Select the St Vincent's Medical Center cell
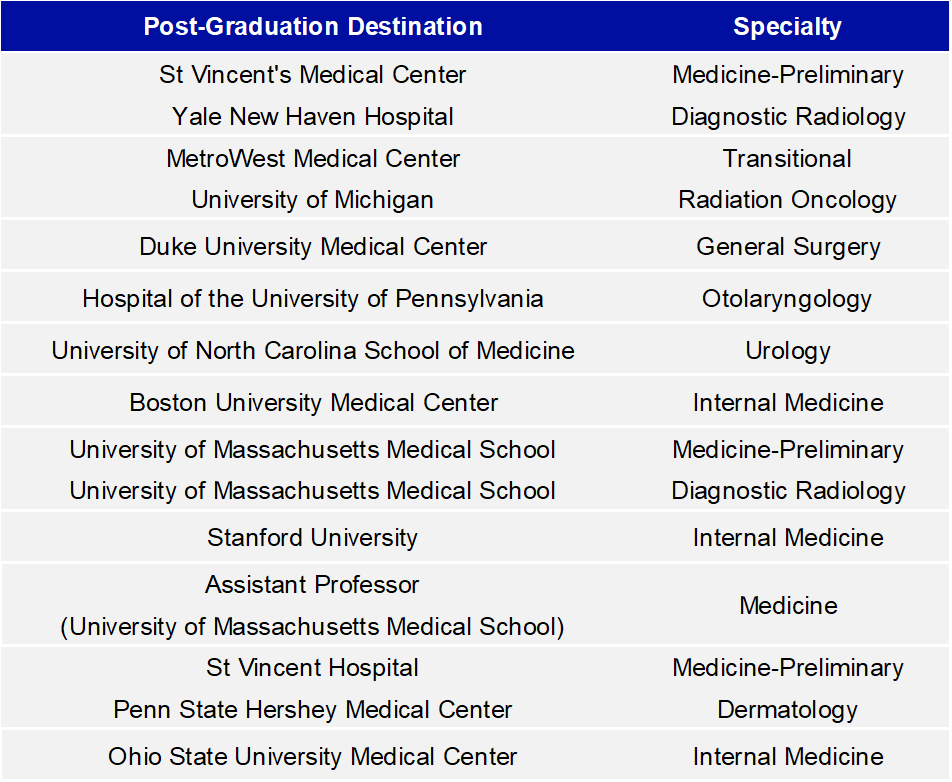This screenshot has width=952, height=782. click(x=313, y=75)
